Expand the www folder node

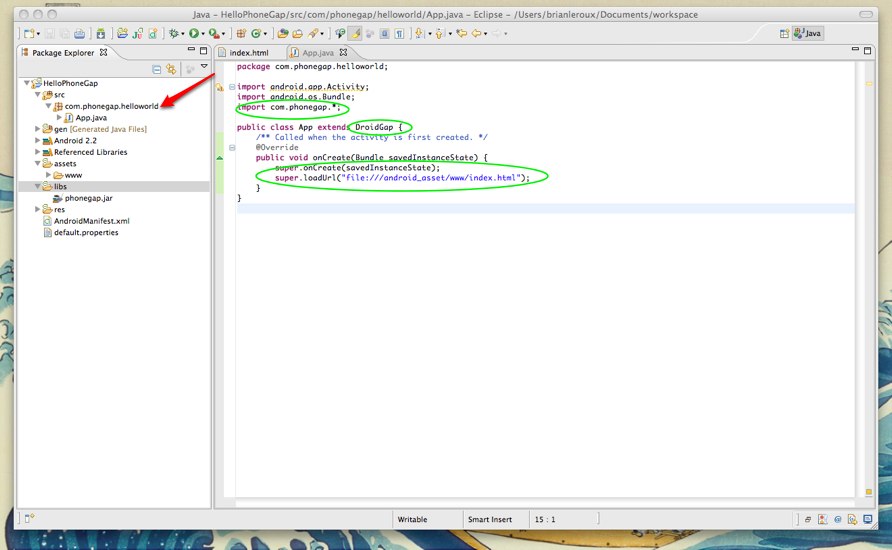48,175
